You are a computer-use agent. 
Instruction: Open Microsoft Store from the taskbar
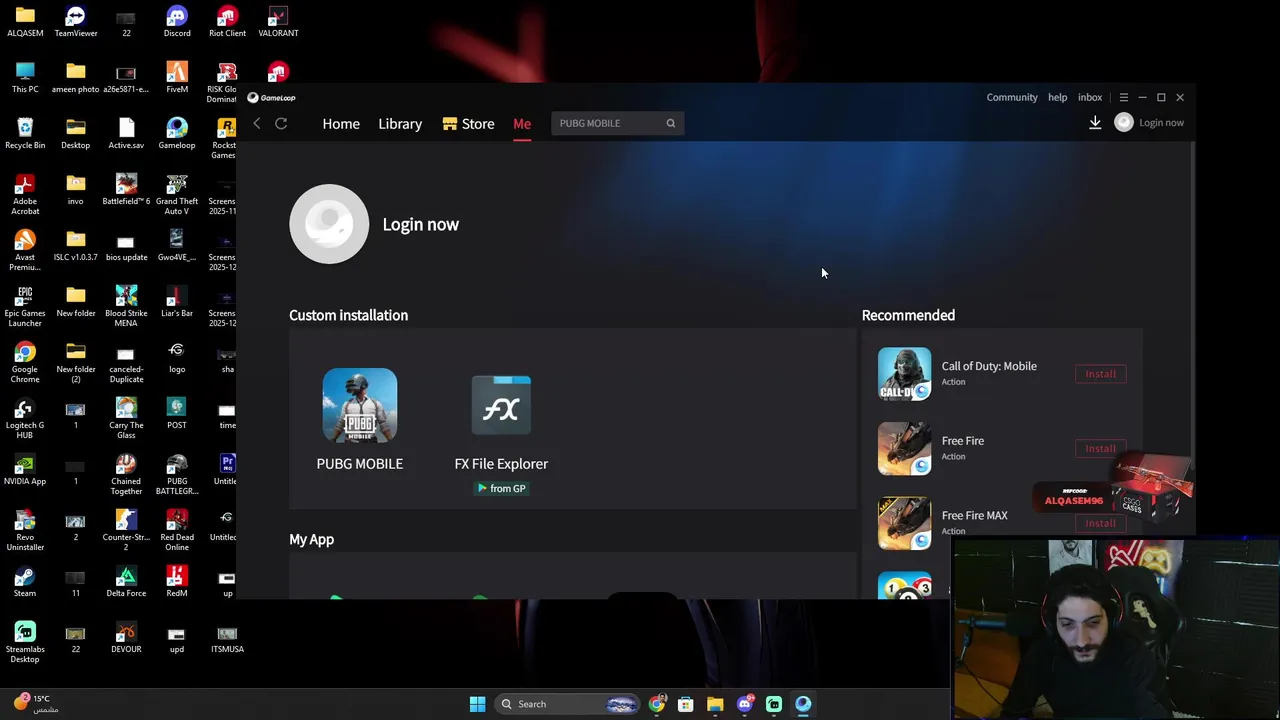(685, 704)
